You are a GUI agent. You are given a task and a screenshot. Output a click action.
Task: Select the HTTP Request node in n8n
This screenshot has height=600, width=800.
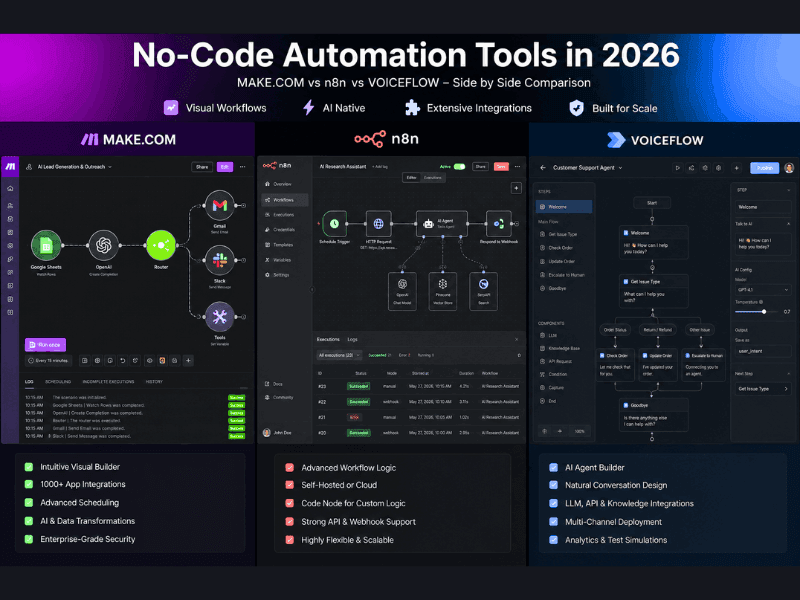[379, 223]
